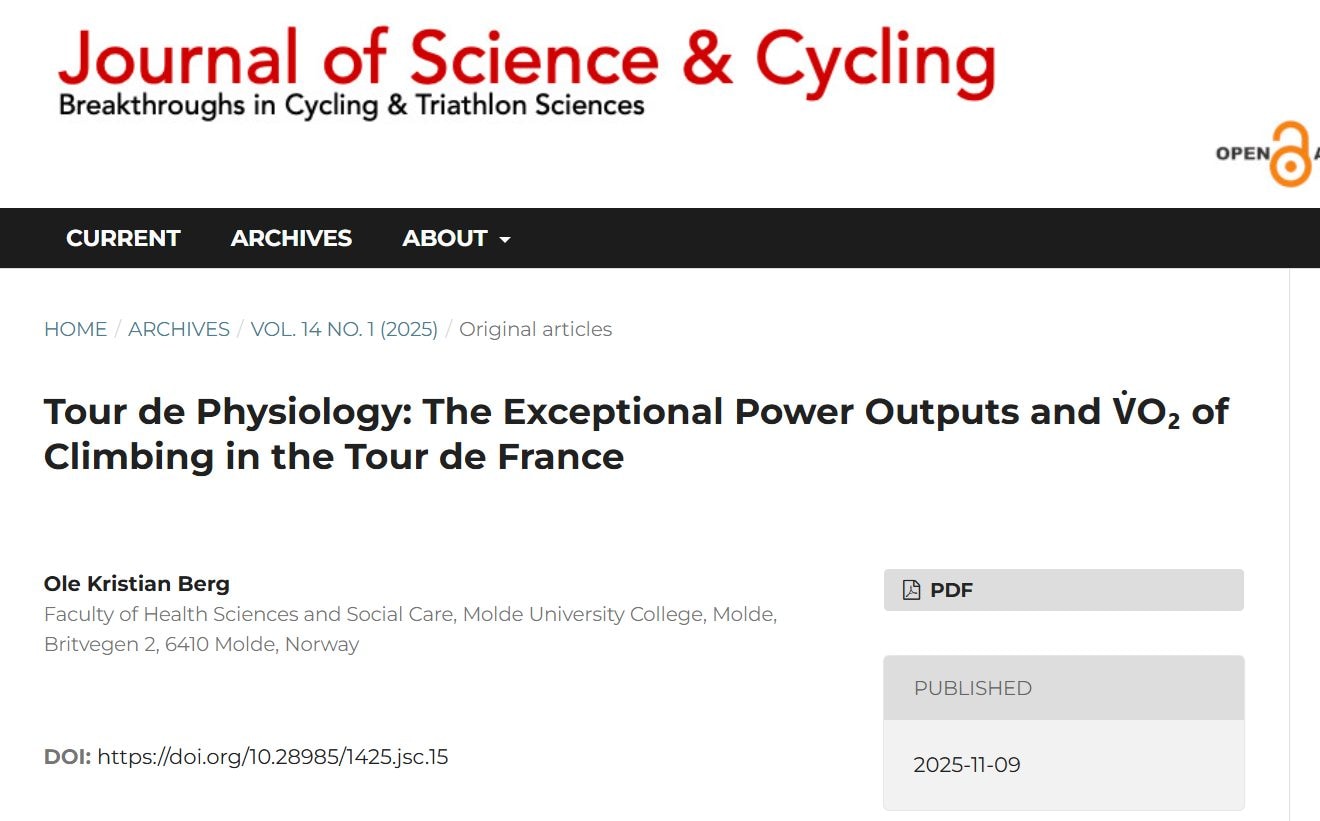1320x821 pixels.
Task: Click the PUBLISHED panel header
Action: coord(1063,688)
